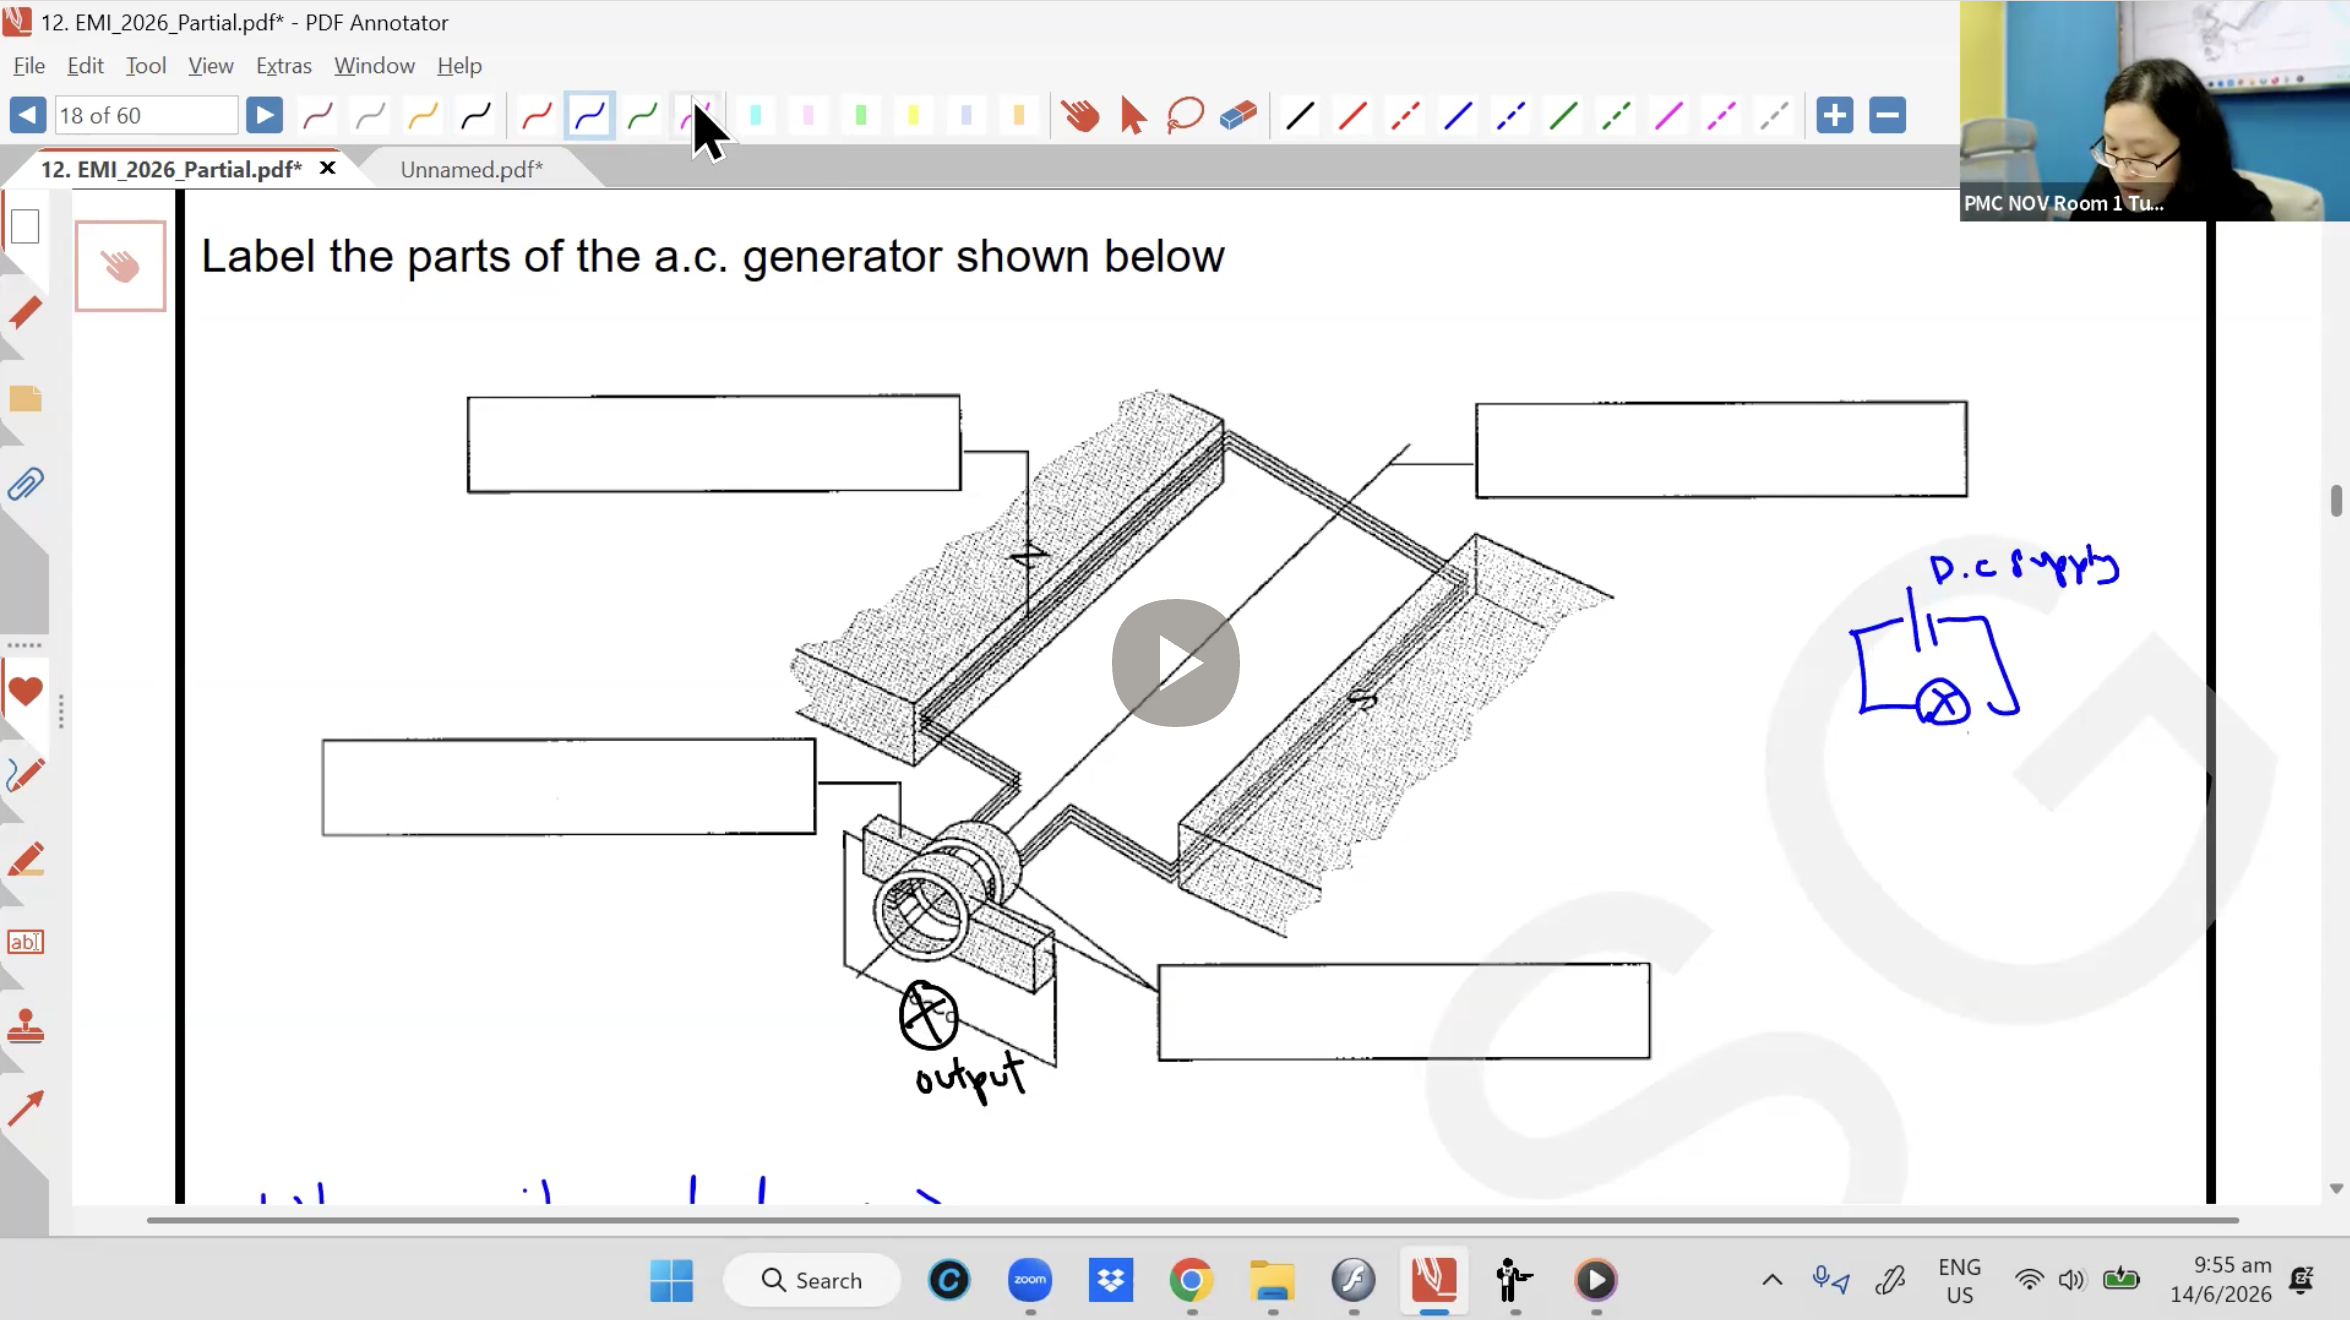Open the favorites heart in left sidebar
The width and height of the screenshot is (2350, 1320).
25,690
